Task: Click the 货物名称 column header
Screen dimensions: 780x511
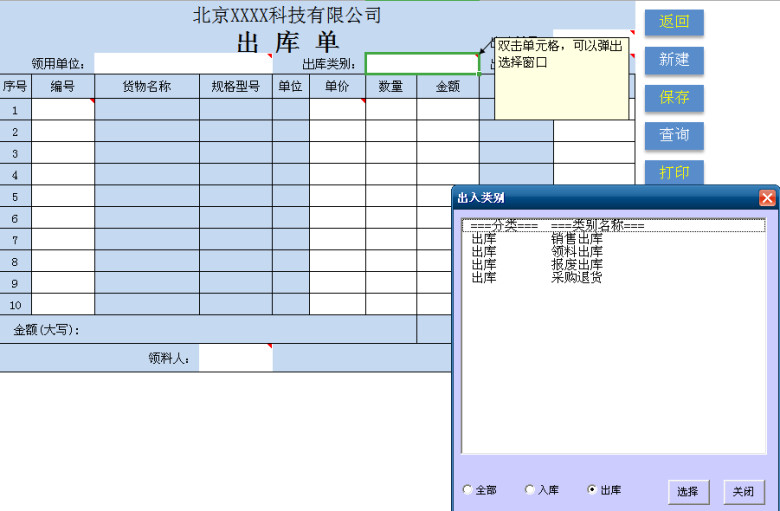Action: 147,87
